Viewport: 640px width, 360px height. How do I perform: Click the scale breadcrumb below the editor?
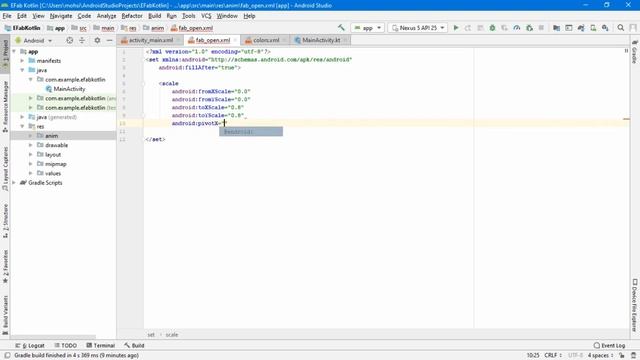(172, 335)
